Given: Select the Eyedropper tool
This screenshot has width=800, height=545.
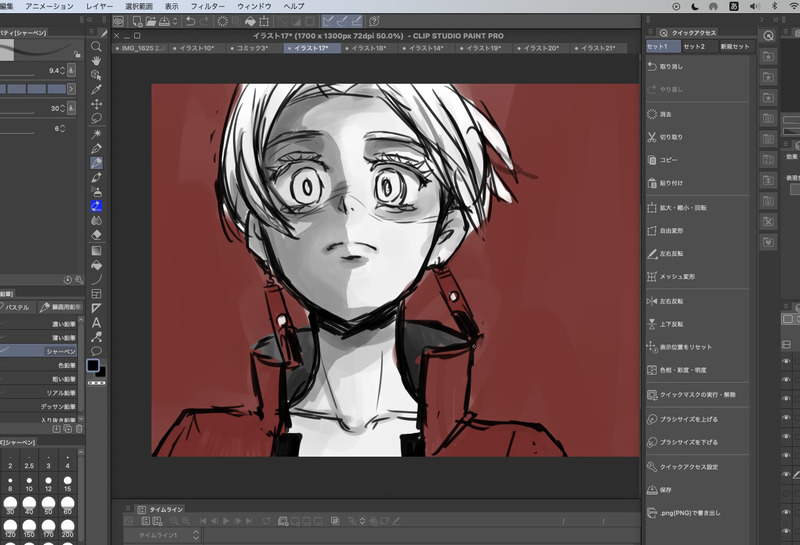Looking at the screenshot, I should tap(96, 89).
